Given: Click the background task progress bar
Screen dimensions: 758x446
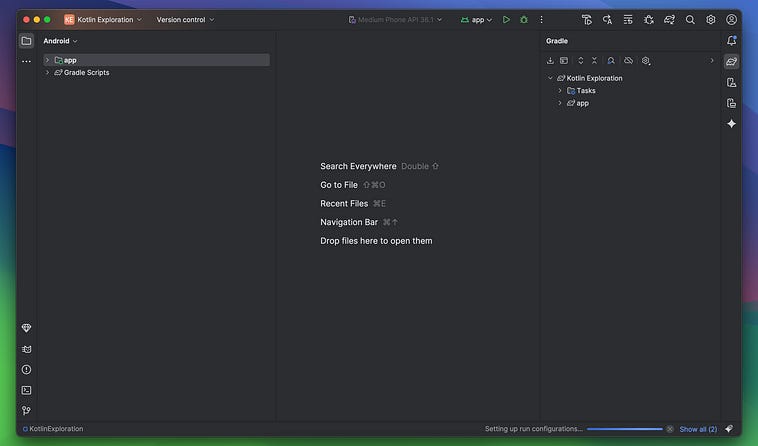Looking at the screenshot, I should coord(625,429).
